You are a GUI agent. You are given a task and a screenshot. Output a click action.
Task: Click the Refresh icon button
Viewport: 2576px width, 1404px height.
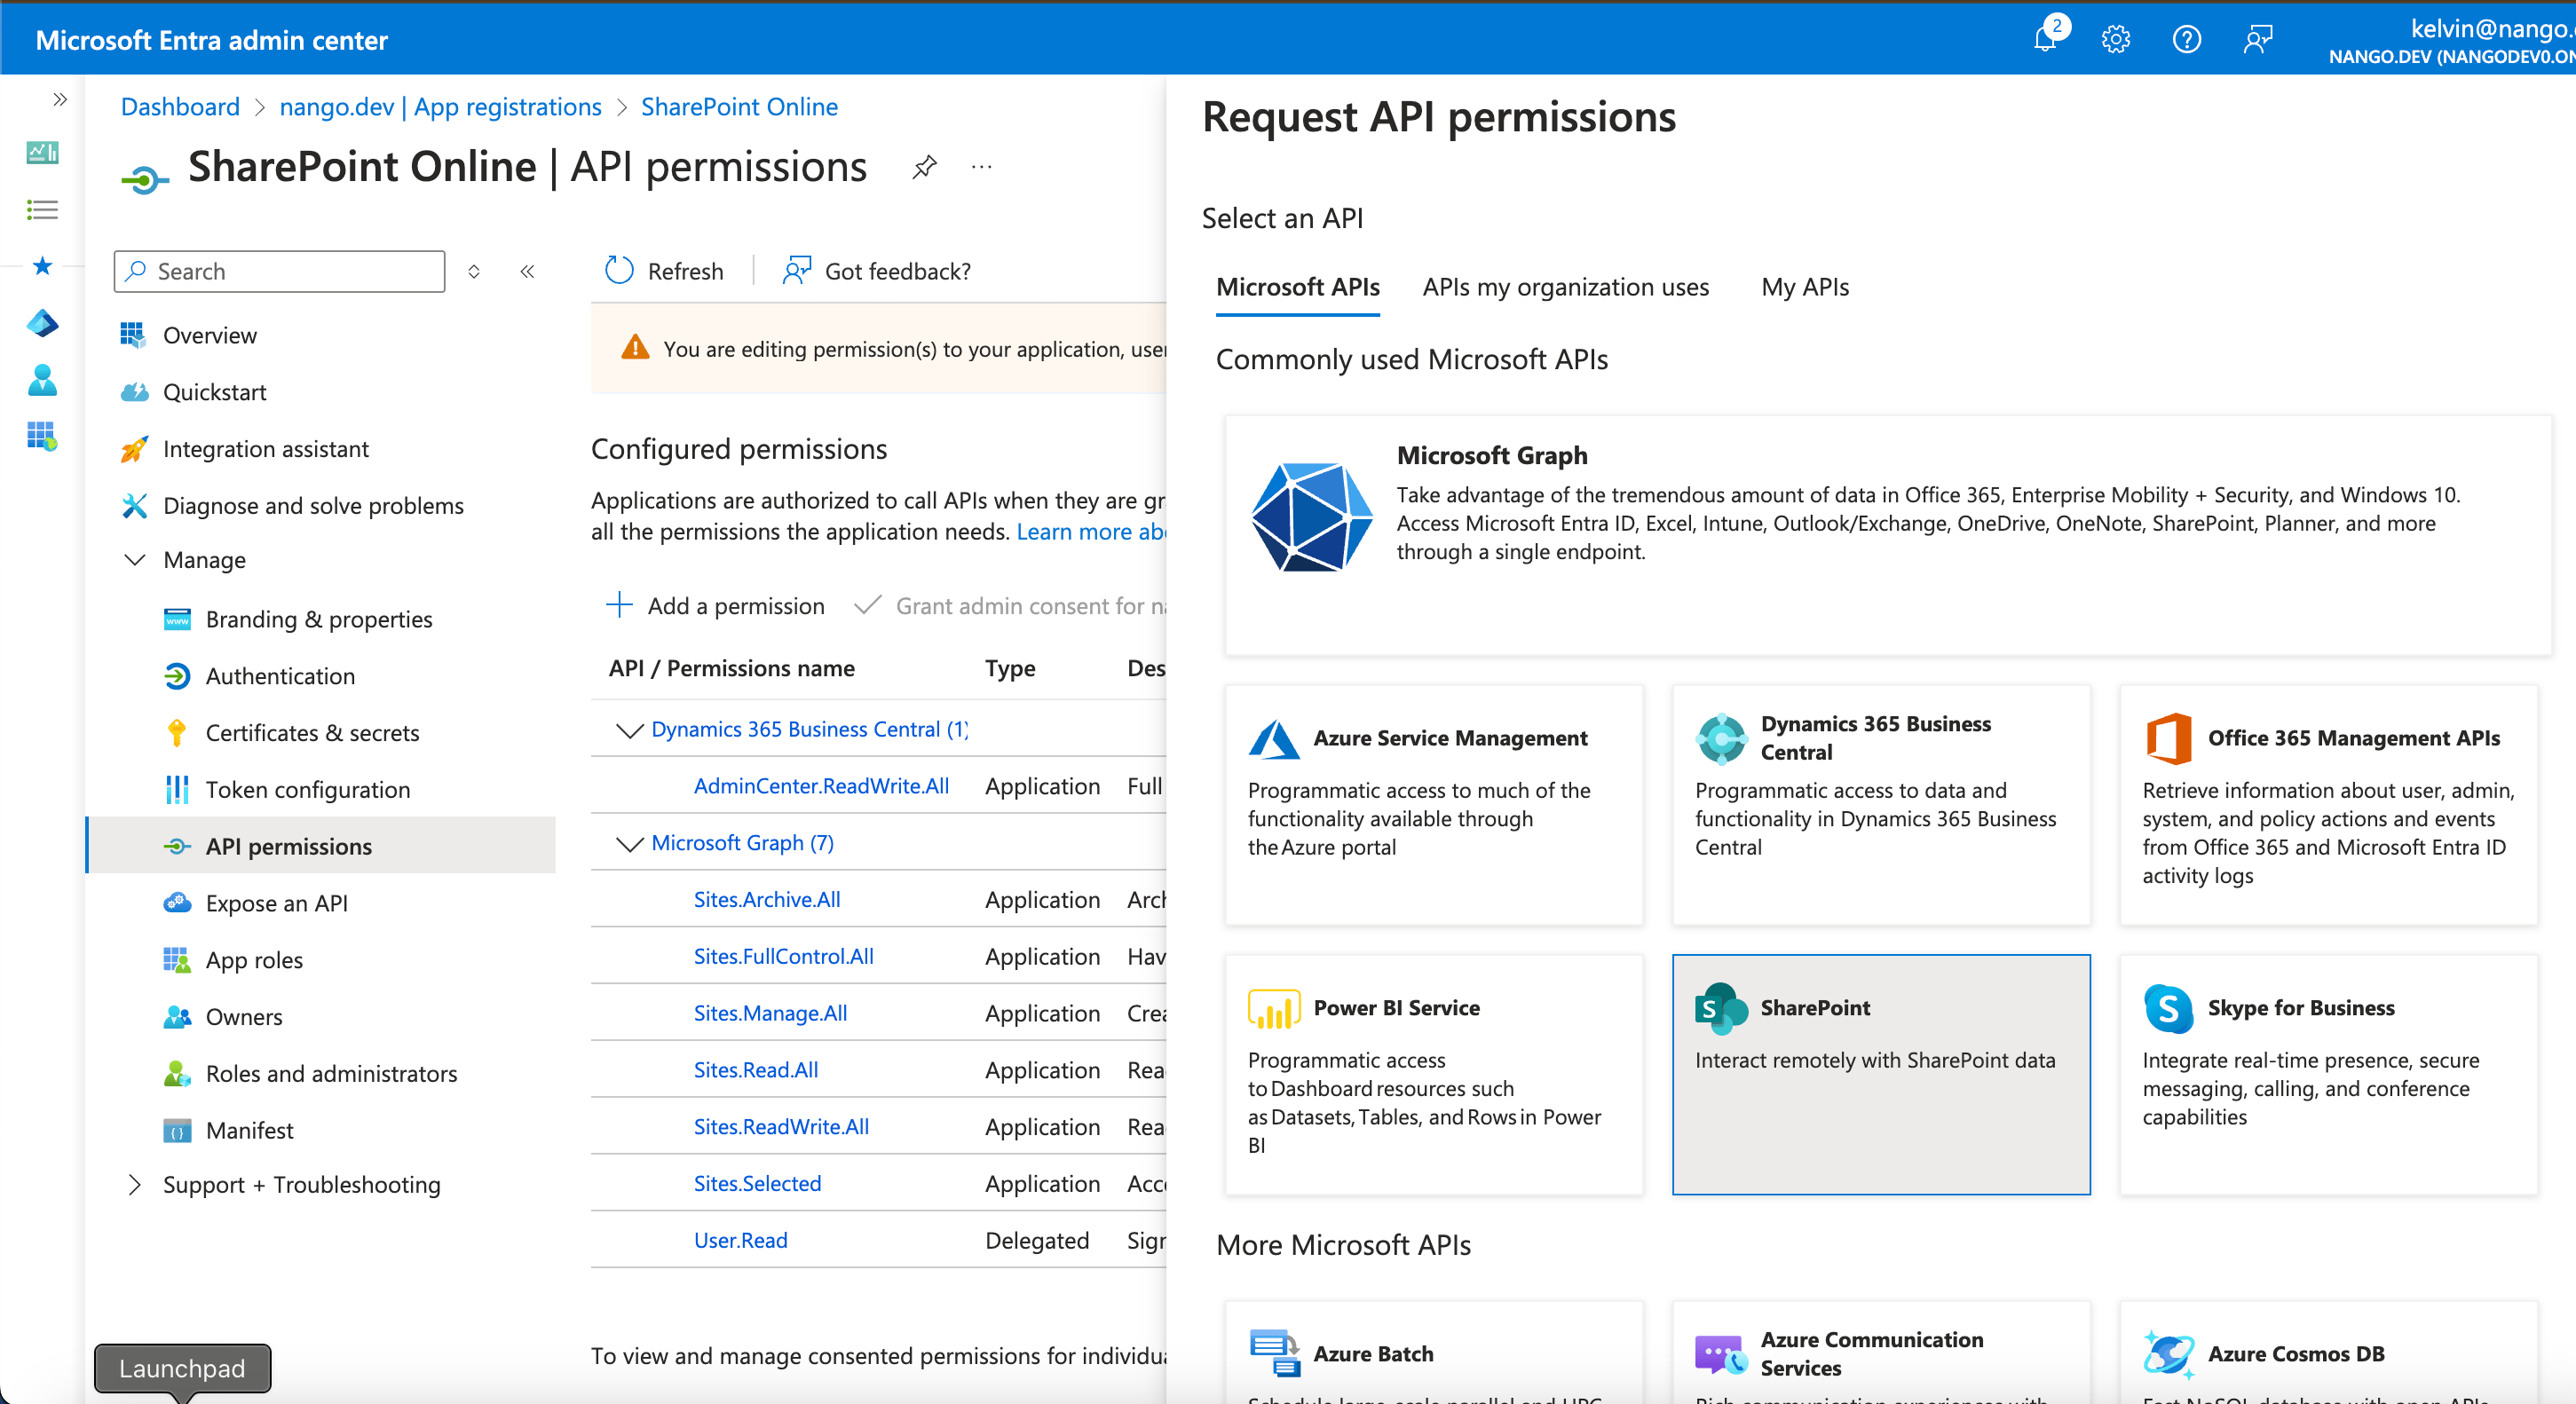click(620, 270)
